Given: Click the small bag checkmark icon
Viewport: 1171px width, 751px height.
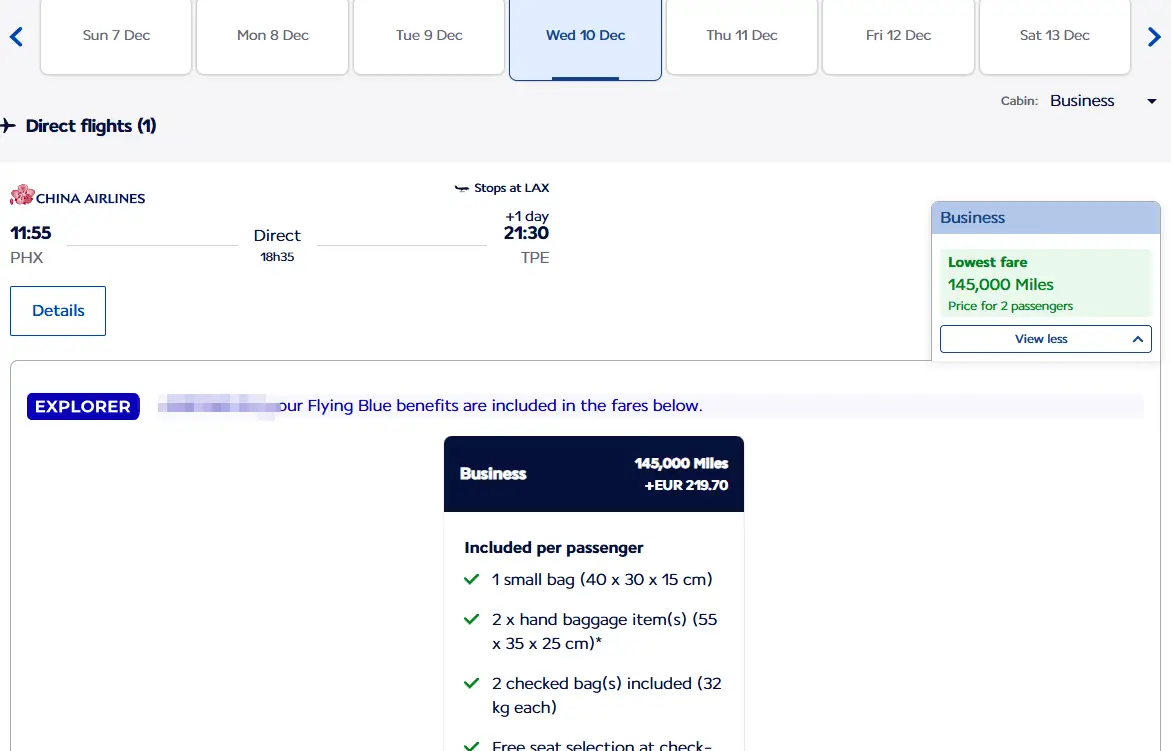Looking at the screenshot, I should click(471, 579).
